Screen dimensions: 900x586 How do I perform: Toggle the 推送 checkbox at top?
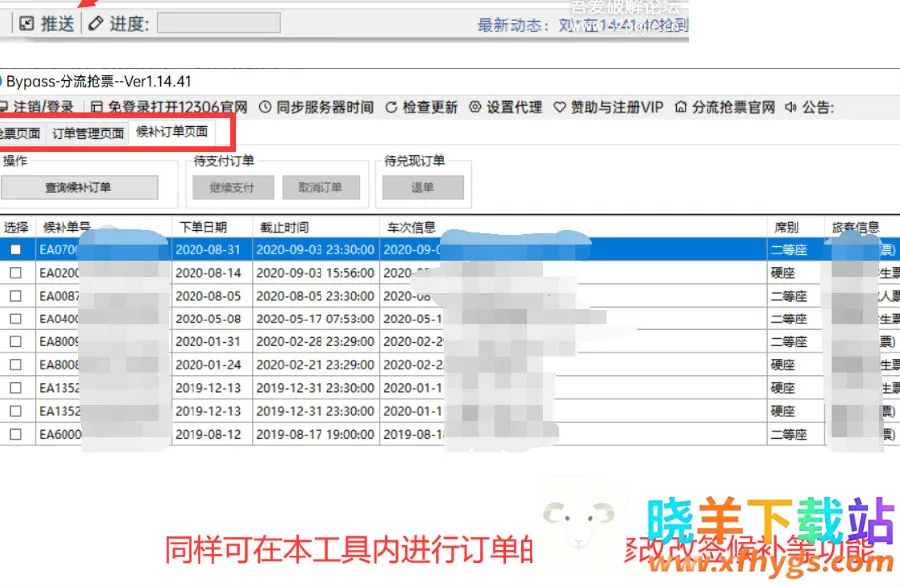coord(27,23)
